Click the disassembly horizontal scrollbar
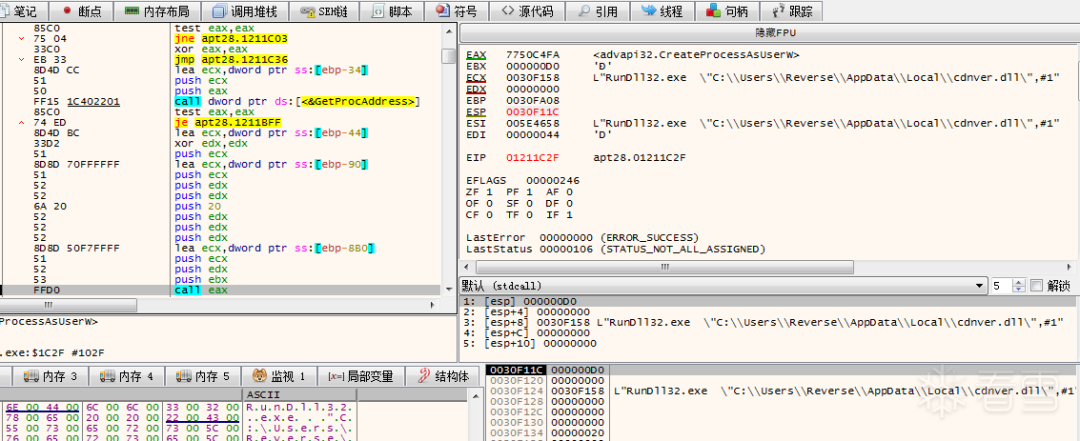1080x441 pixels. tap(220, 305)
